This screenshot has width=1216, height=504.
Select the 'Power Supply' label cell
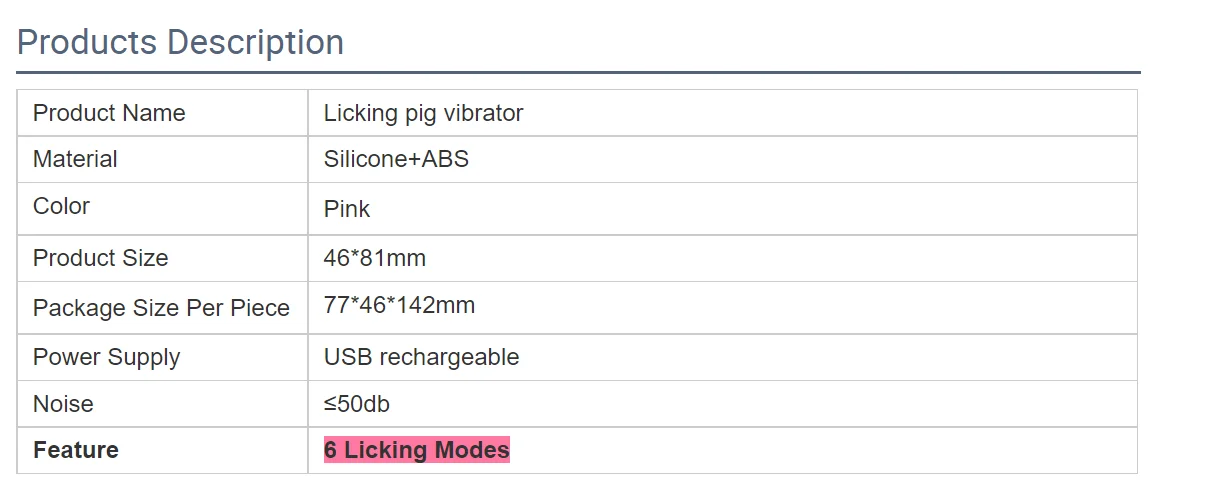[106, 357]
